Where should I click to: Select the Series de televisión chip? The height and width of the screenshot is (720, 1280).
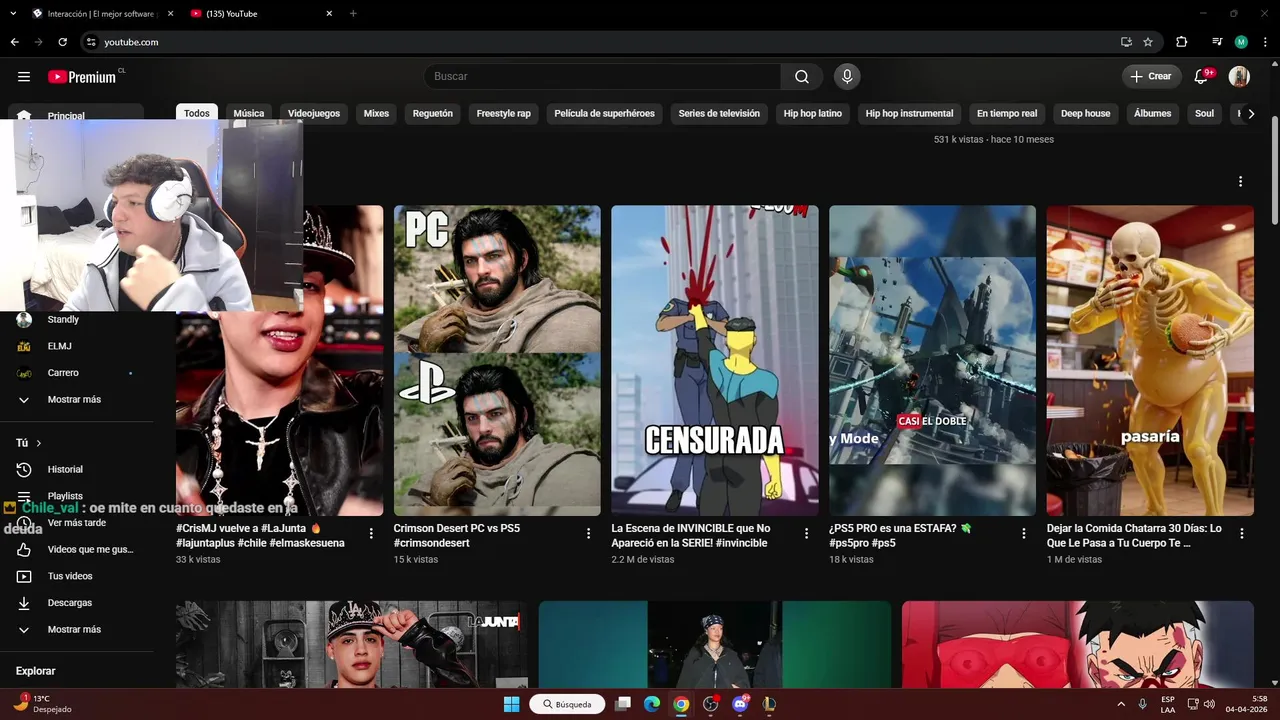(x=719, y=113)
